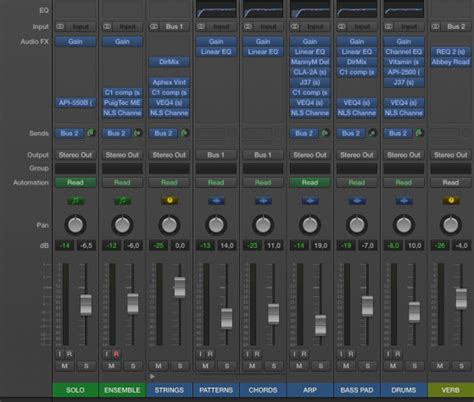Open the Aphex Vint plugin on STRINGS
474x402 pixels.
pos(169,82)
